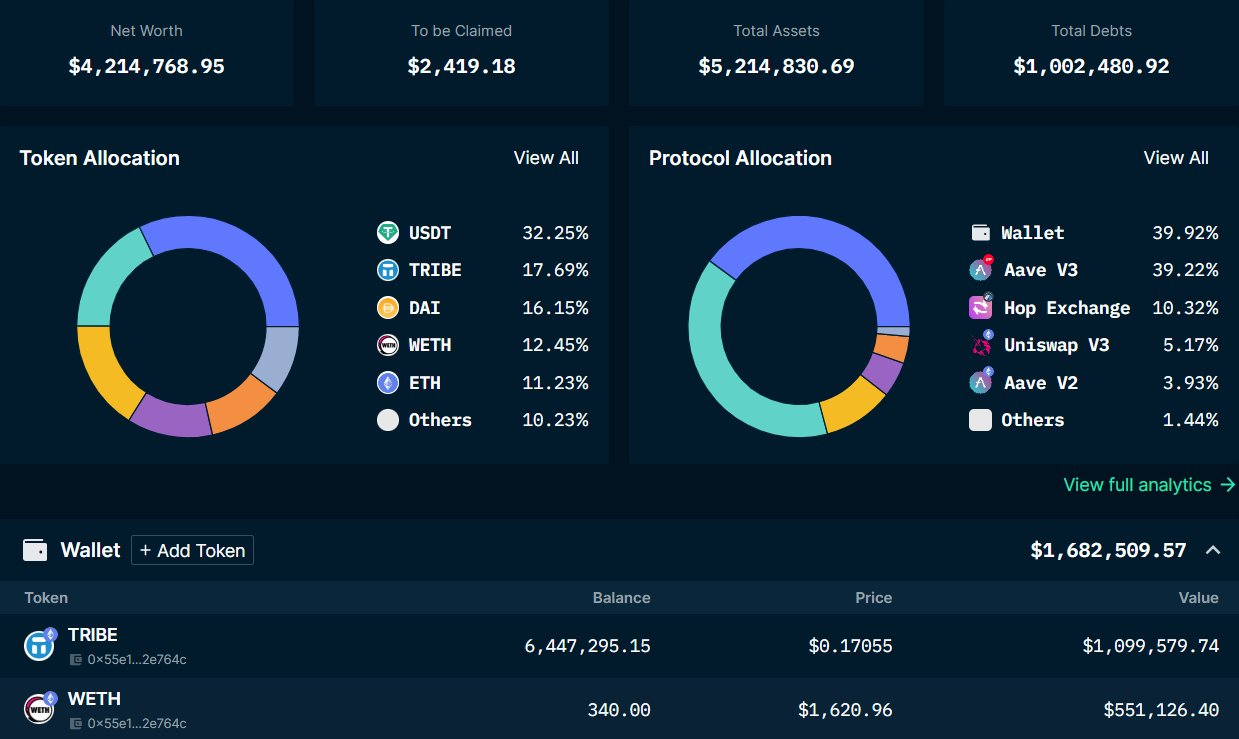Click the TRIBE balance 6,447,295.15
The image size is (1239, 739).
pos(587,646)
